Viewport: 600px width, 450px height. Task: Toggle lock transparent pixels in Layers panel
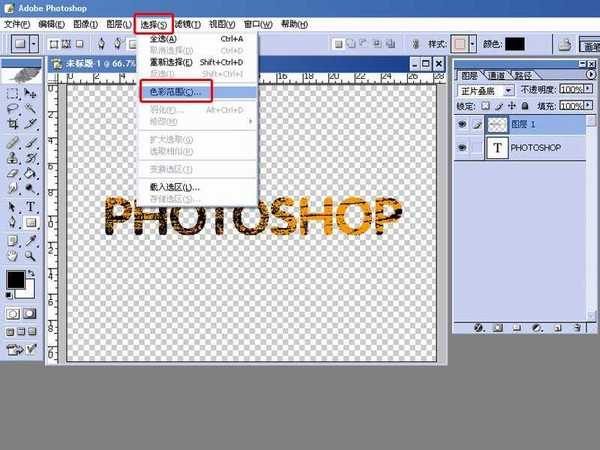coord(485,106)
